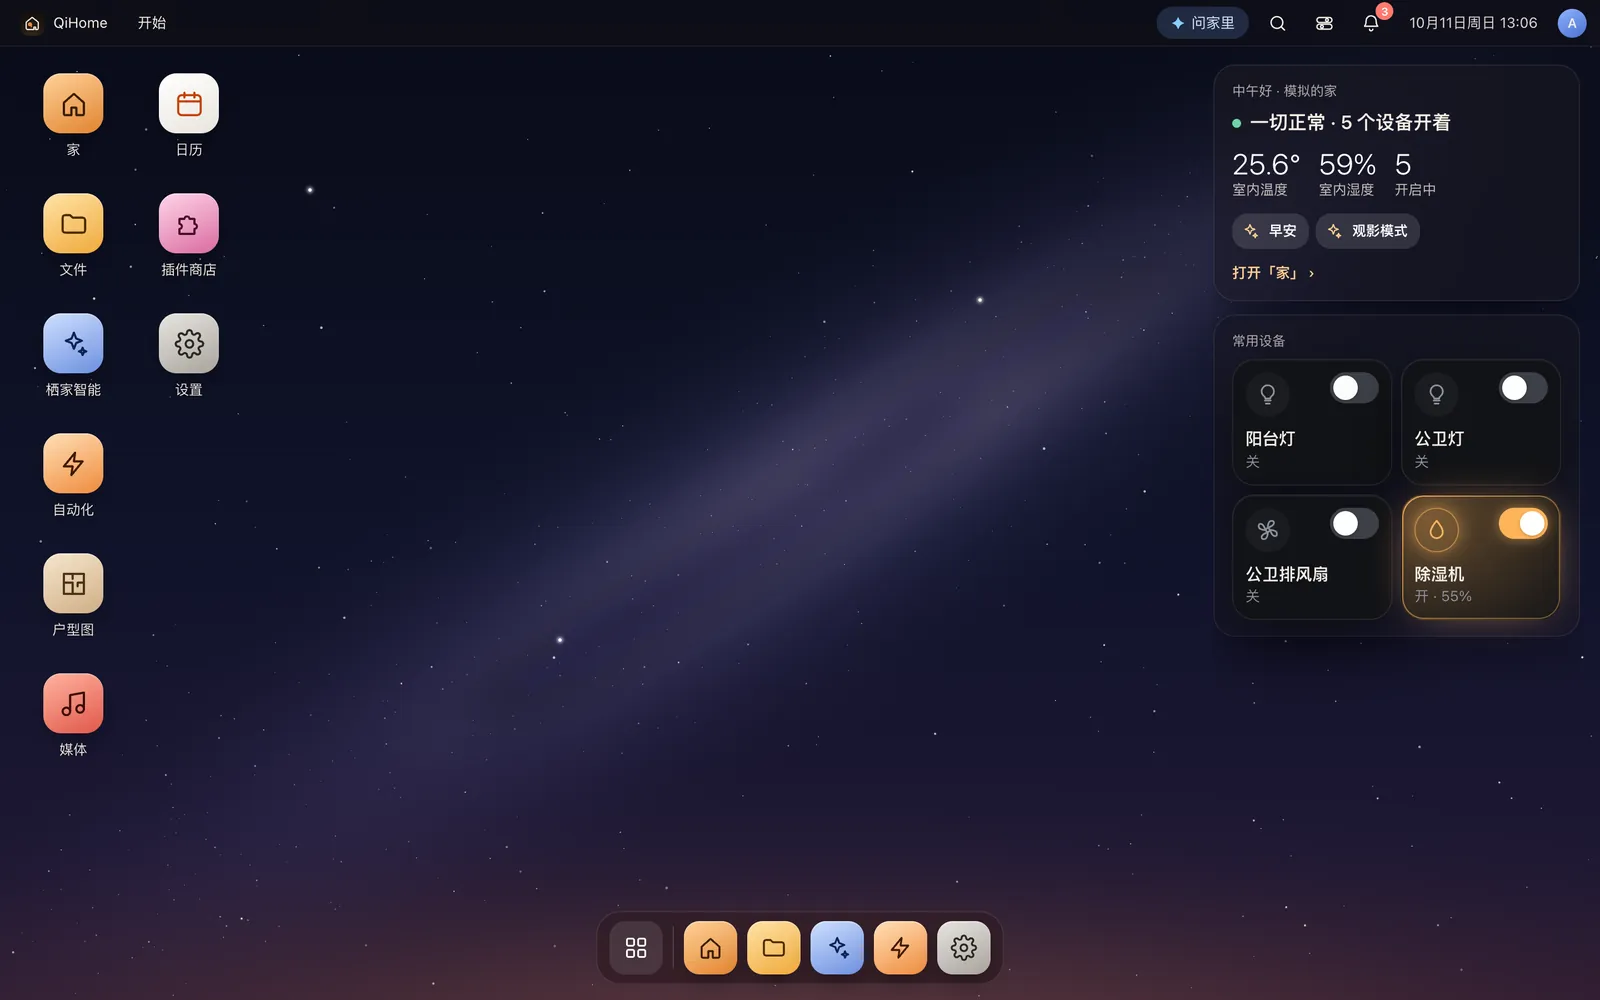Turn off the 除湿机 switch

[1523, 523]
